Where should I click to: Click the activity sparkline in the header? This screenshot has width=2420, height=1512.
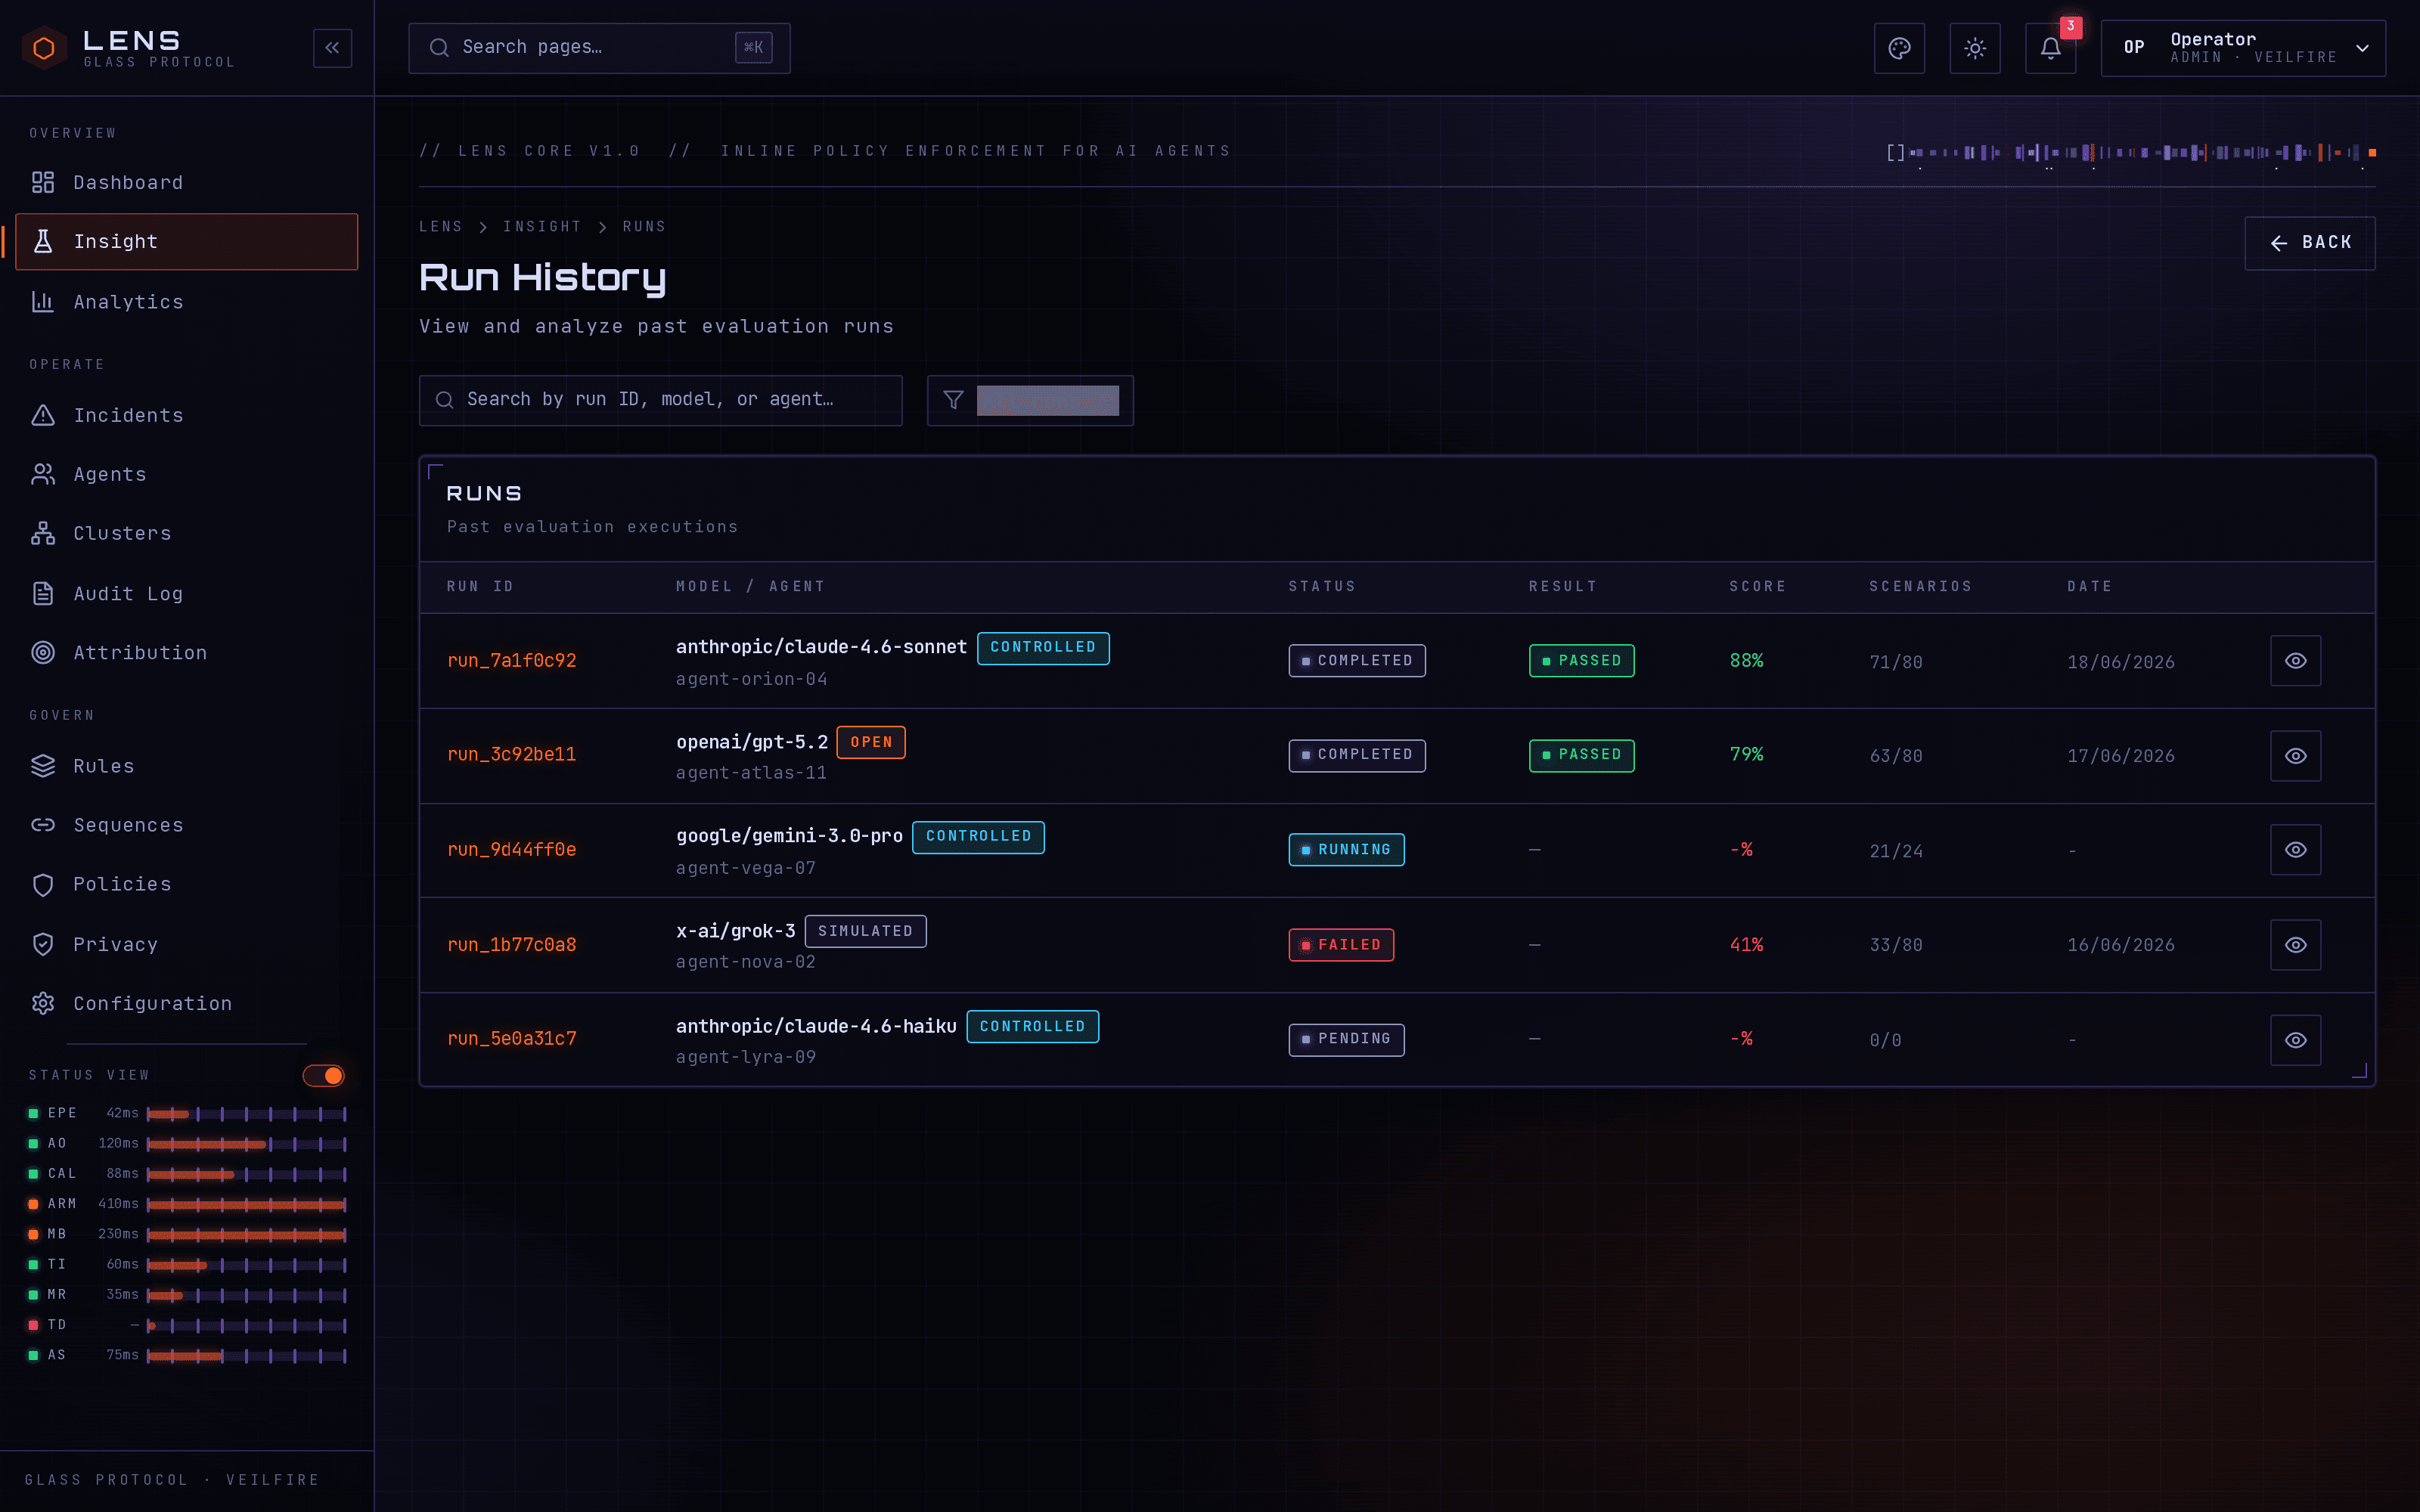(x=2131, y=152)
